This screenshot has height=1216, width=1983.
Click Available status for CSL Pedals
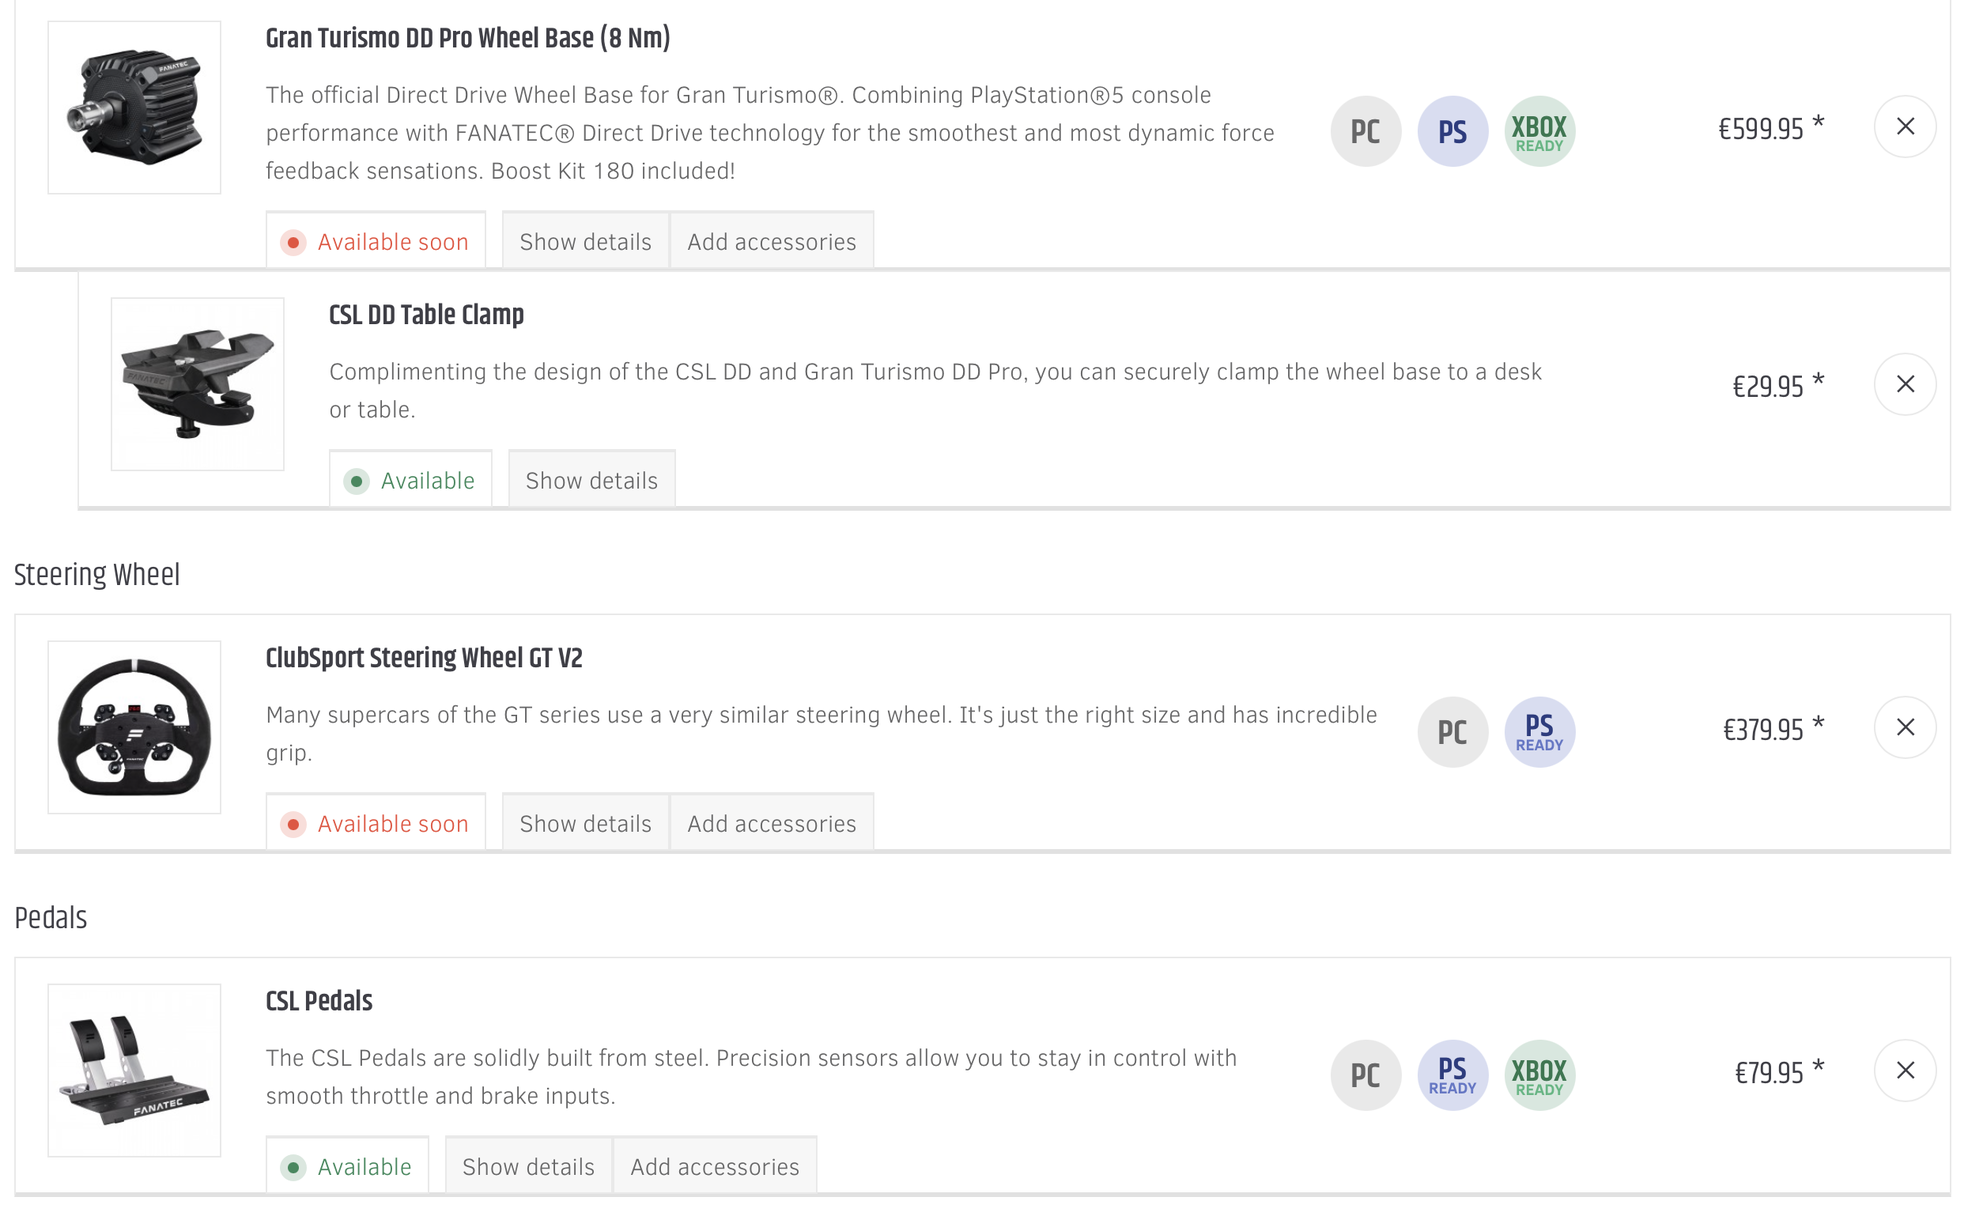[347, 1166]
